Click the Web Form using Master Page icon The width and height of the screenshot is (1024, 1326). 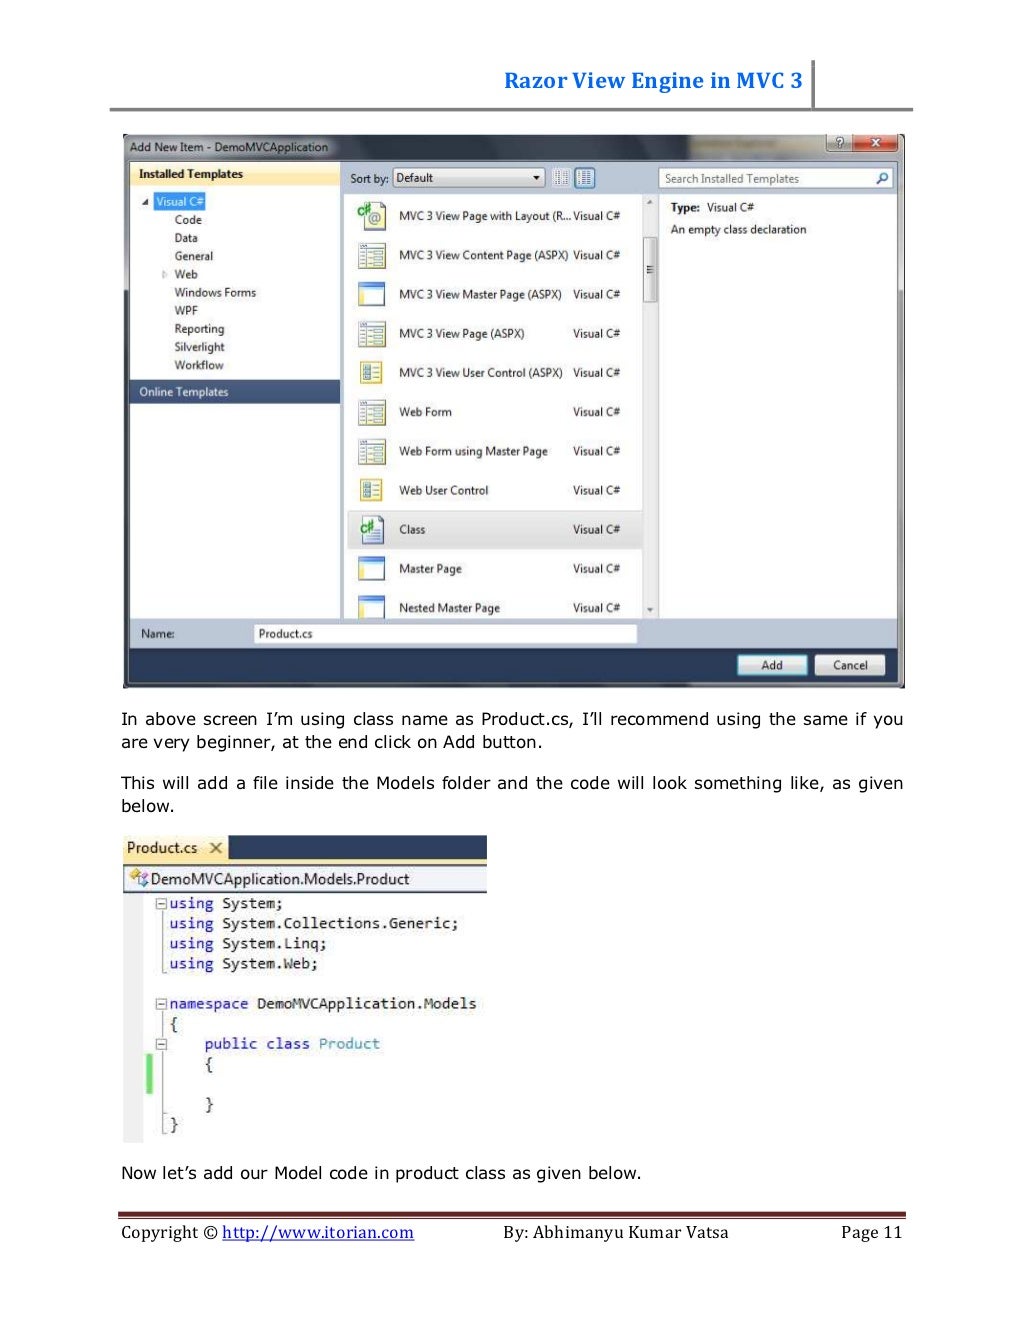371,451
